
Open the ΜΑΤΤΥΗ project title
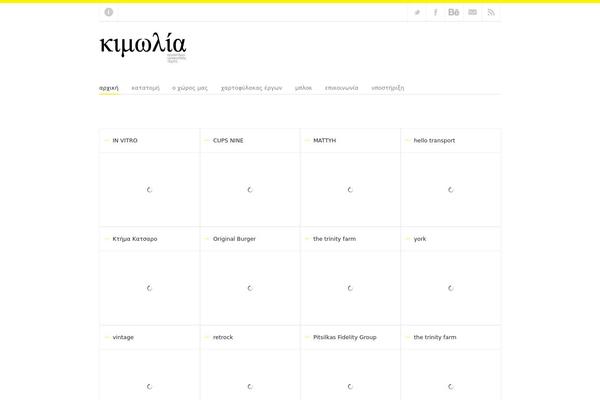point(324,140)
